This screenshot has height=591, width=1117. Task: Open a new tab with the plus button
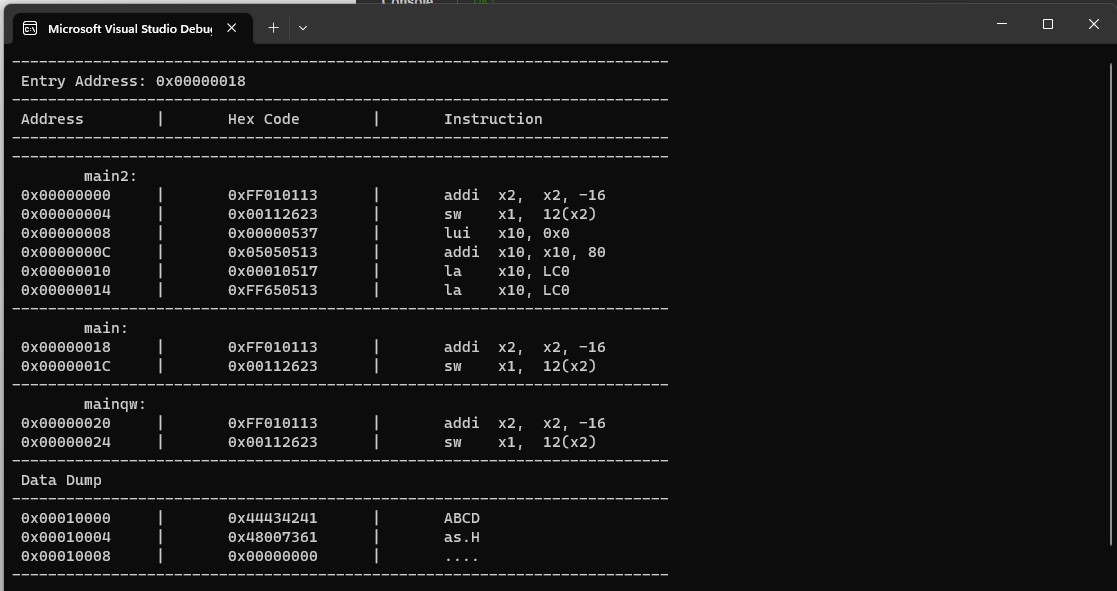point(273,28)
